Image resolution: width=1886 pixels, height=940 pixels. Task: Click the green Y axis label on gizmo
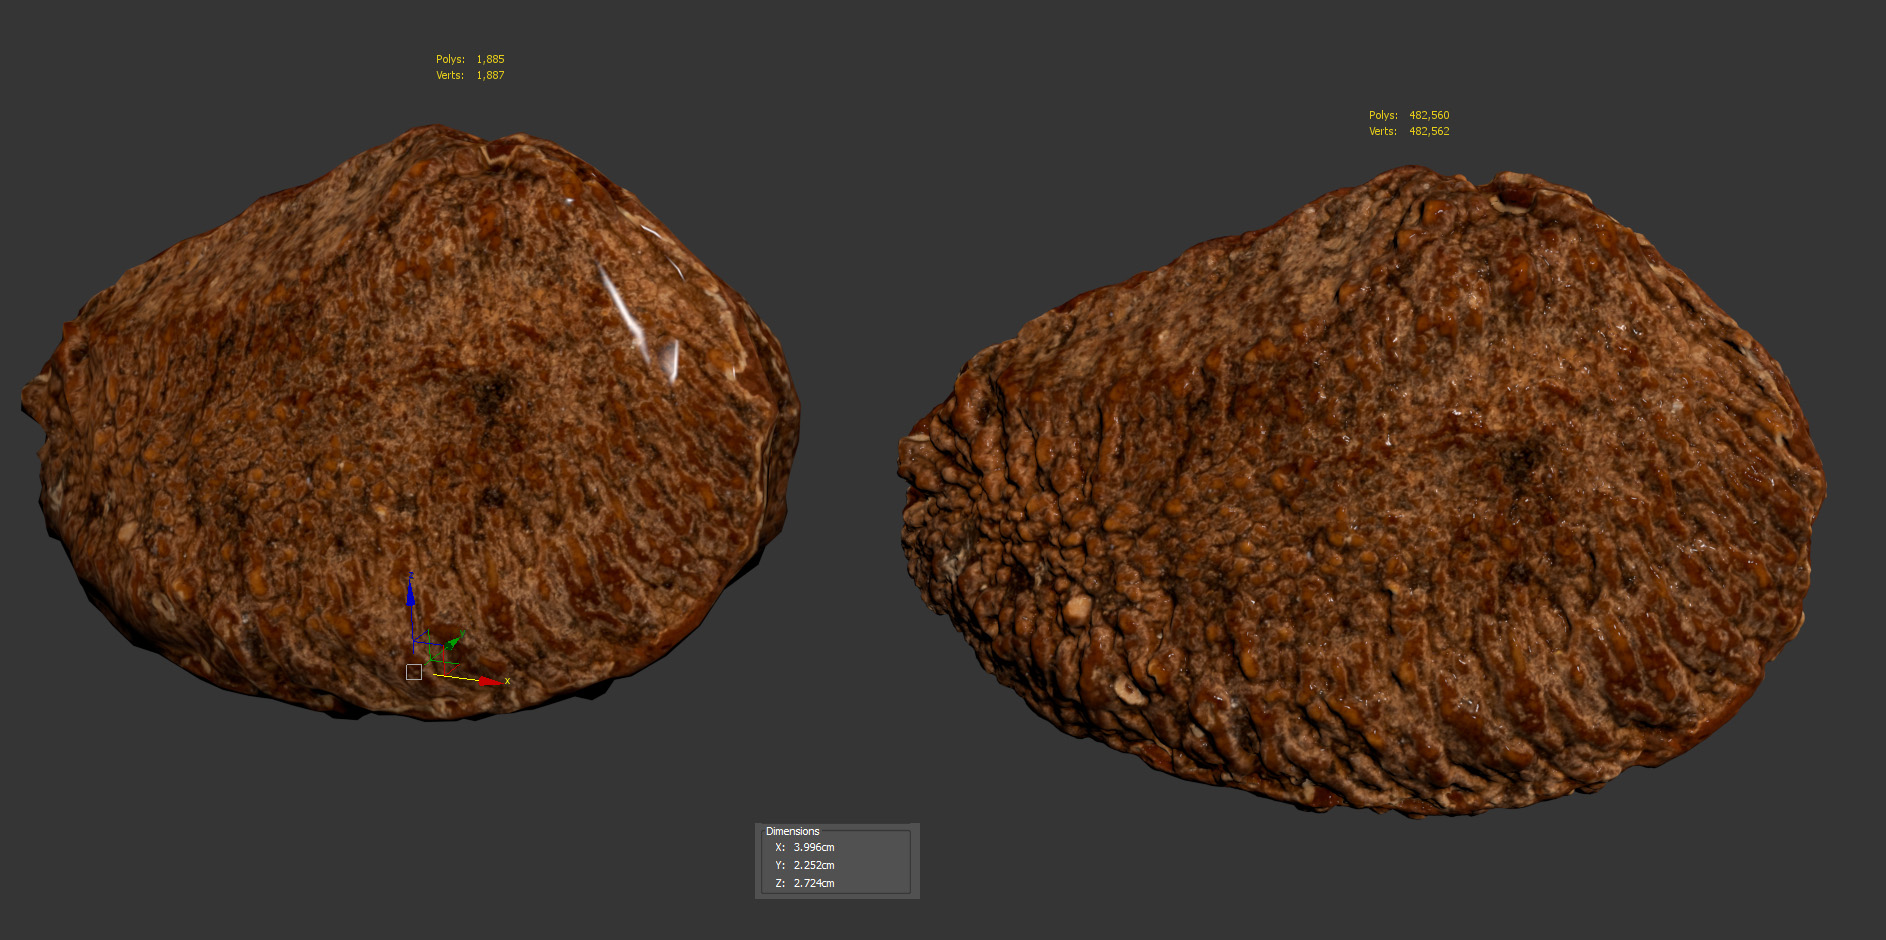pyautogui.click(x=463, y=632)
